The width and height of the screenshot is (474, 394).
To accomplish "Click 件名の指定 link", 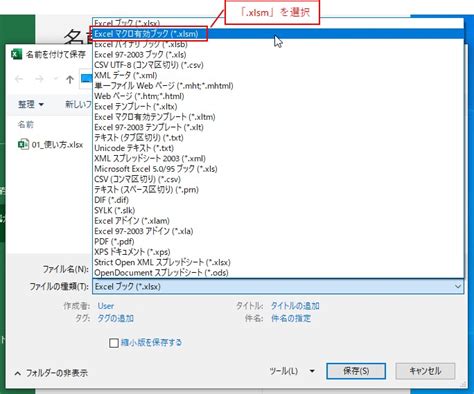I will point(291,318).
